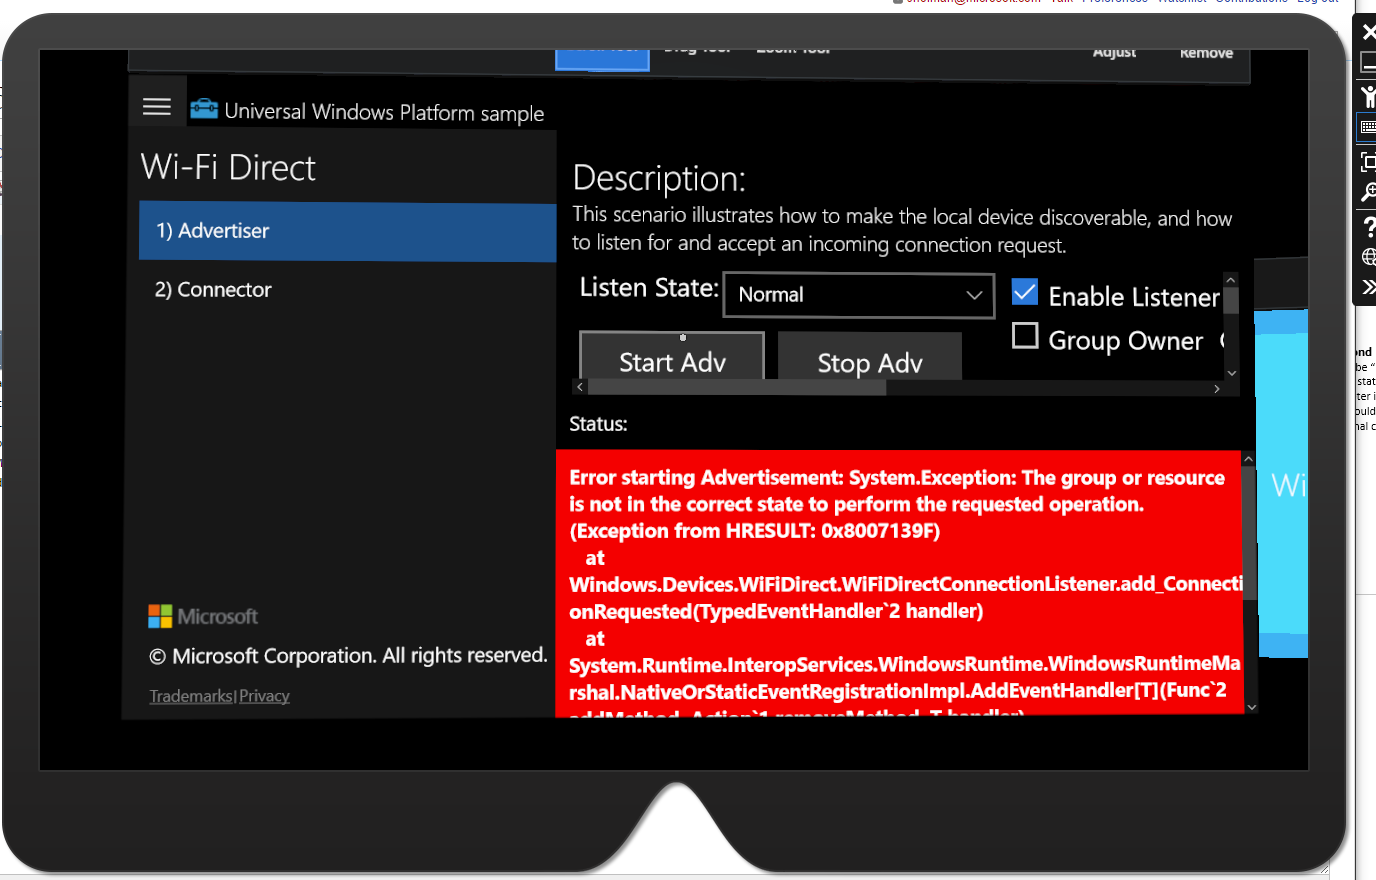1376x880 pixels.
Task: Click the status box scrollbar thumb
Action: 1249,535
